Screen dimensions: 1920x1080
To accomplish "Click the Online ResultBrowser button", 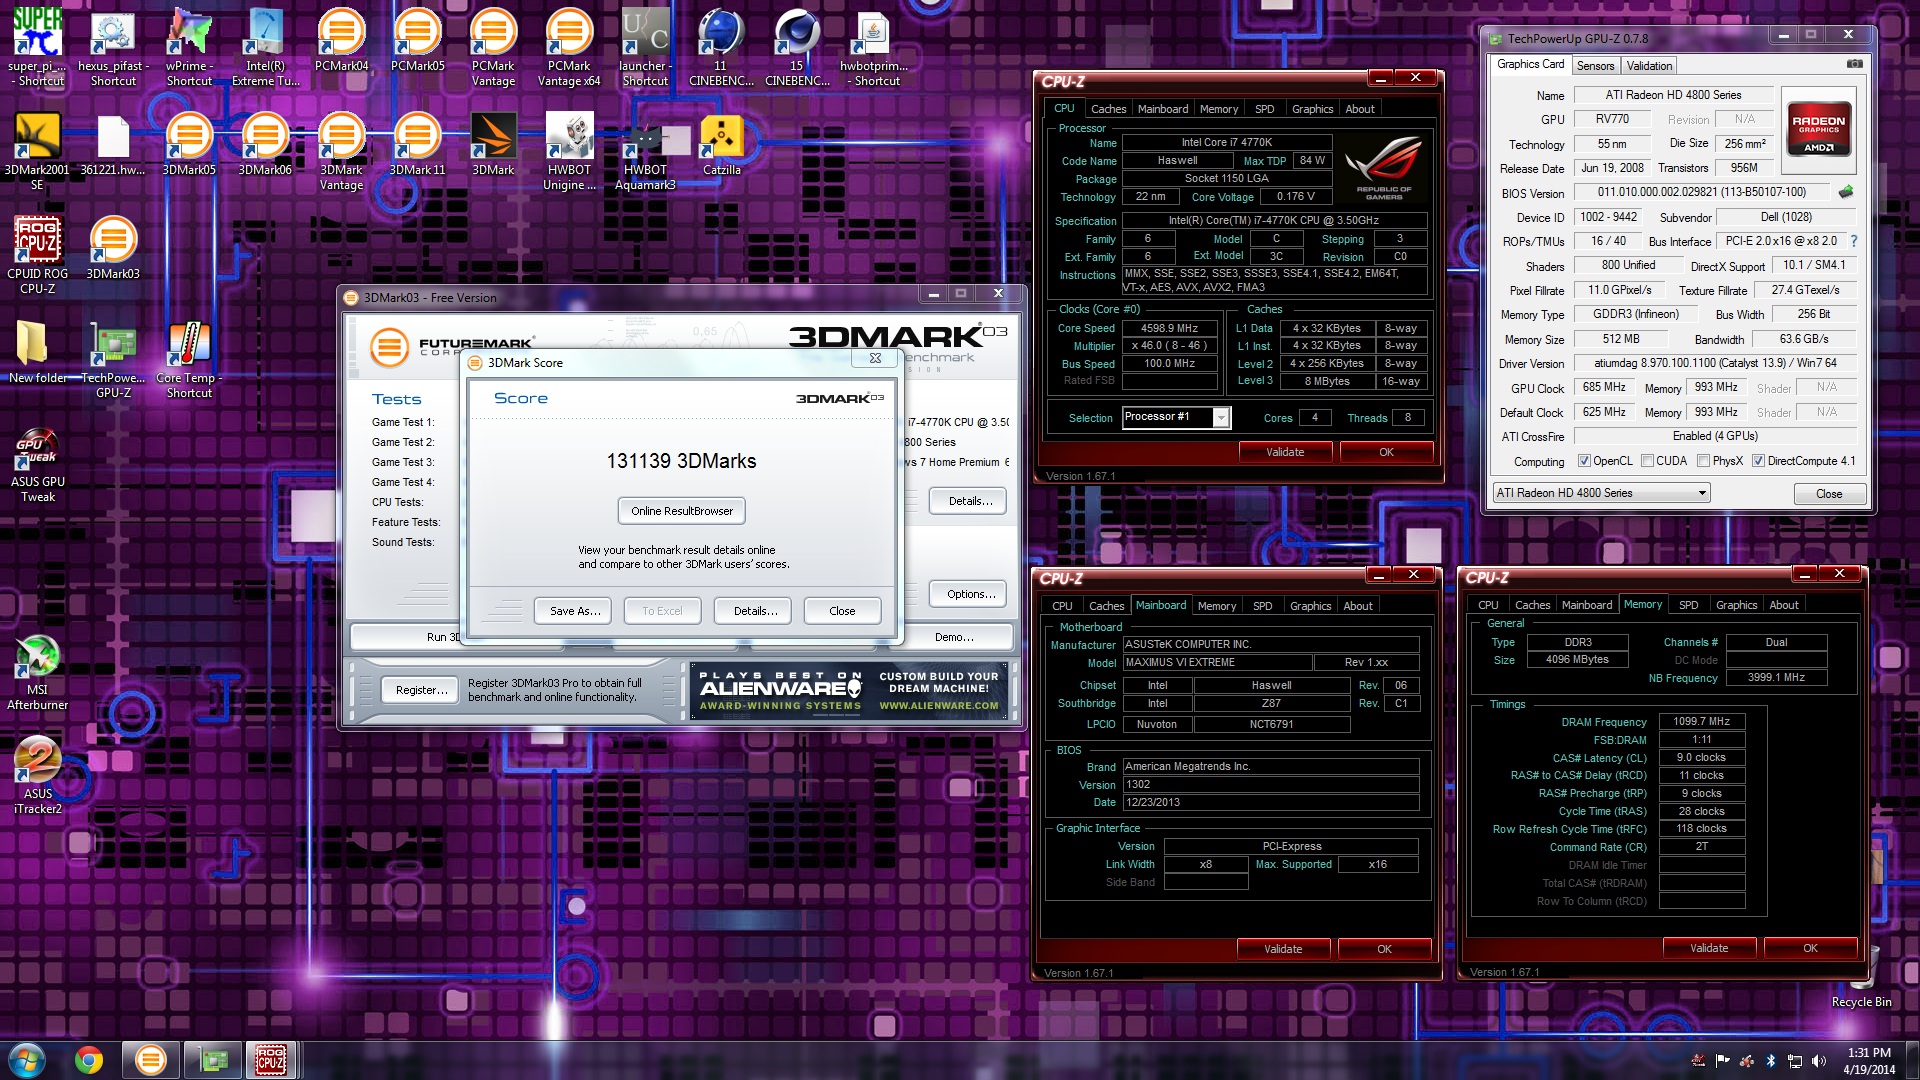I will pyautogui.click(x=681, y=511).
